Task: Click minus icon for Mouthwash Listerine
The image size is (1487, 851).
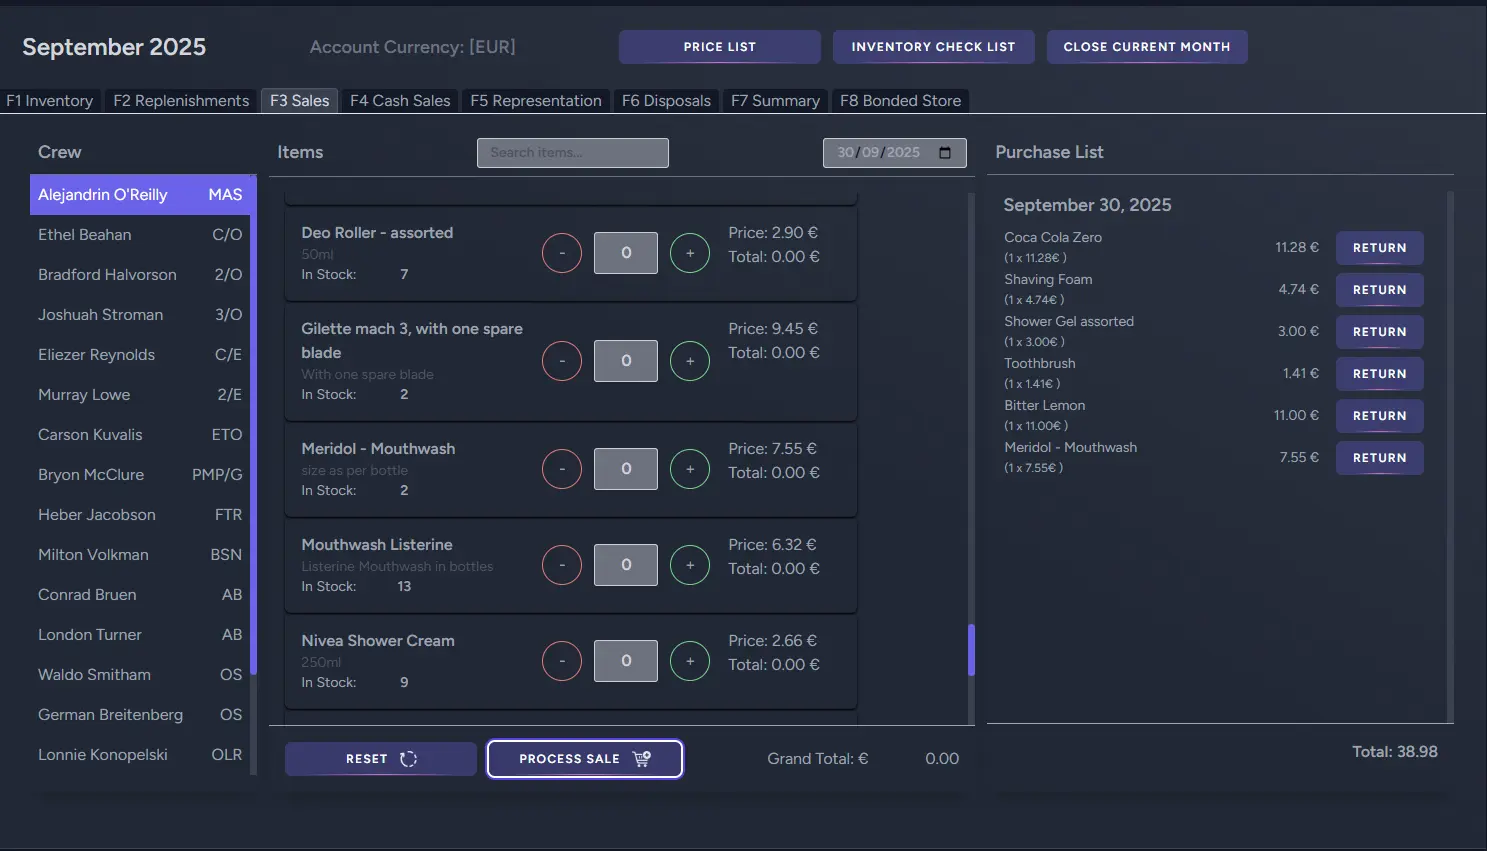Action: [x=562, y=565]
